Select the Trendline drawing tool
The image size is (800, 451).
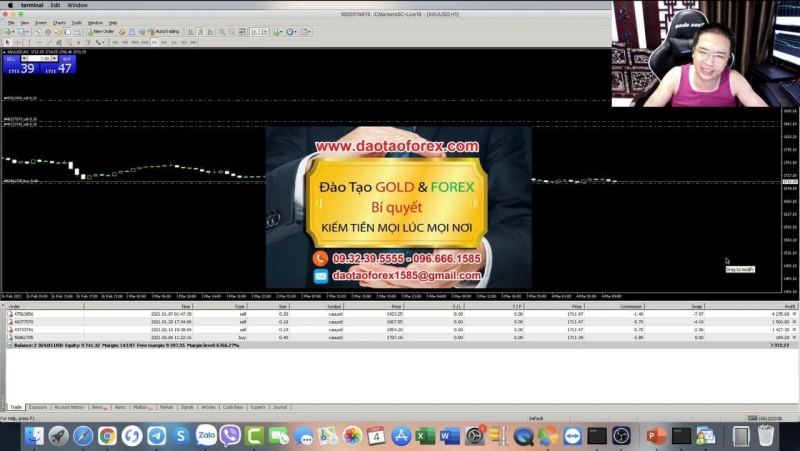[x=49, y=42]
